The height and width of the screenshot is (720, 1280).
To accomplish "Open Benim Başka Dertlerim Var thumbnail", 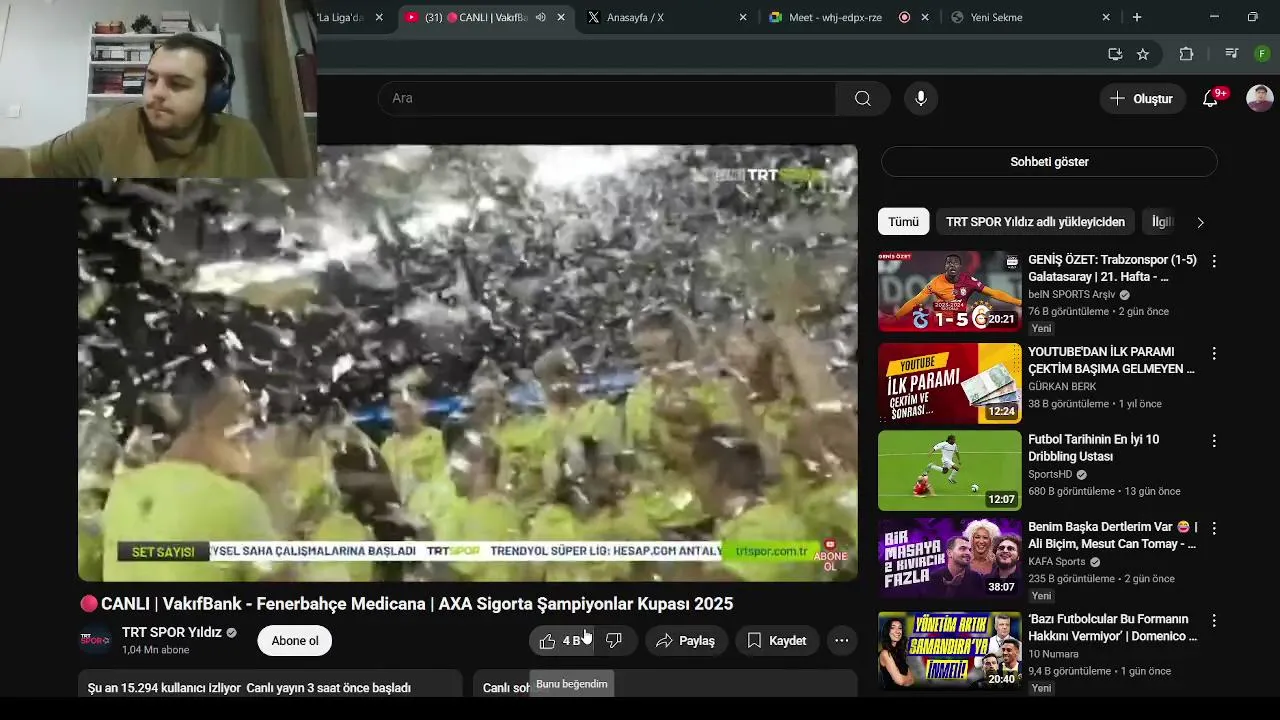I will (949, 558).
